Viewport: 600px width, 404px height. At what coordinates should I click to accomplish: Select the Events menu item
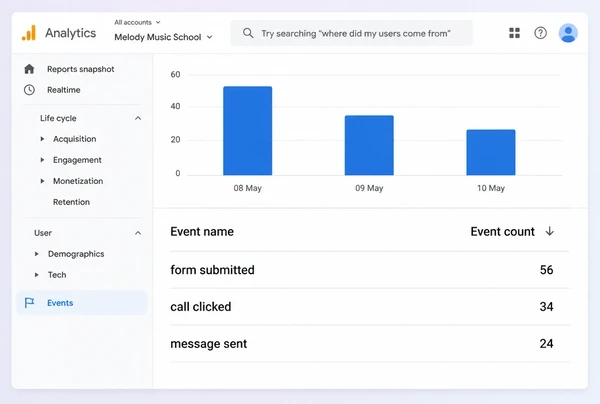click(82, 303)
